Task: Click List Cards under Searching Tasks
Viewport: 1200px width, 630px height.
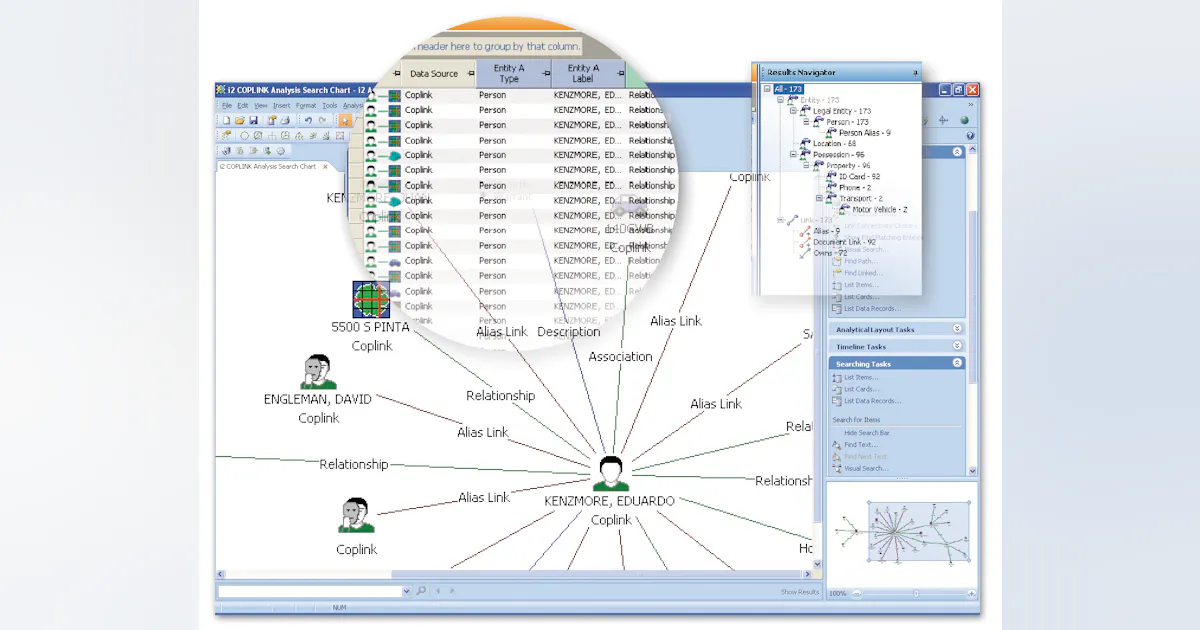Action: [861, 389]
